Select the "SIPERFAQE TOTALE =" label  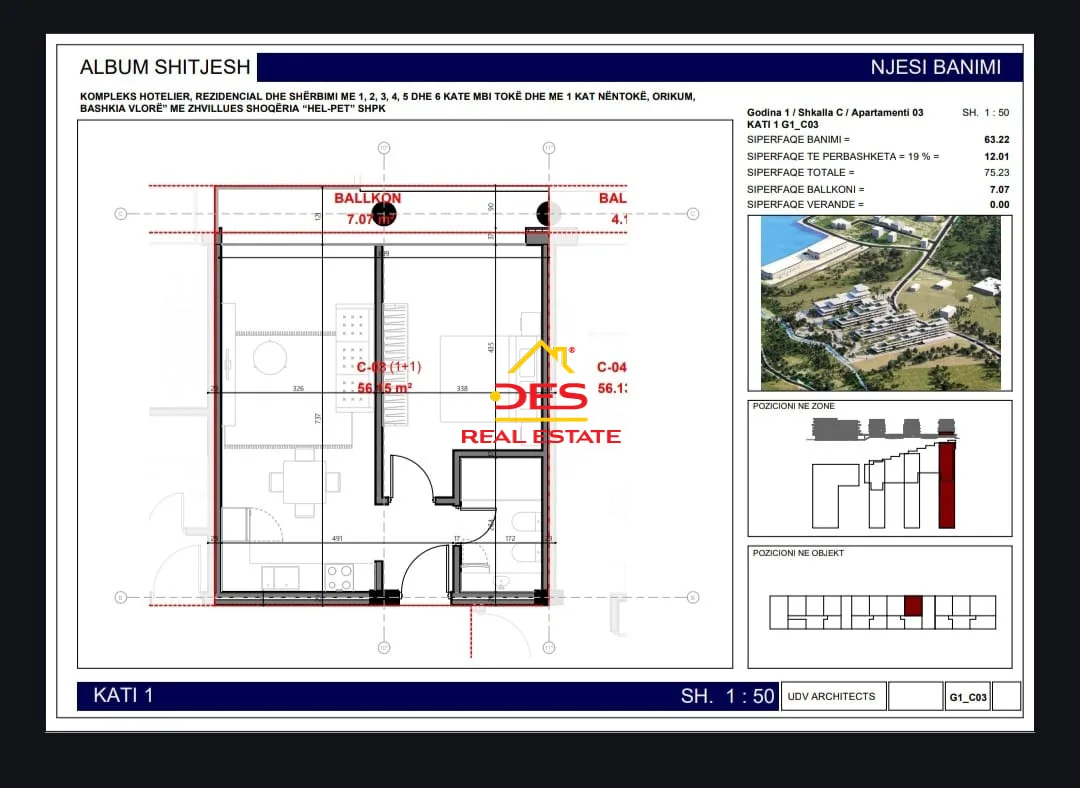coord(800,172)
